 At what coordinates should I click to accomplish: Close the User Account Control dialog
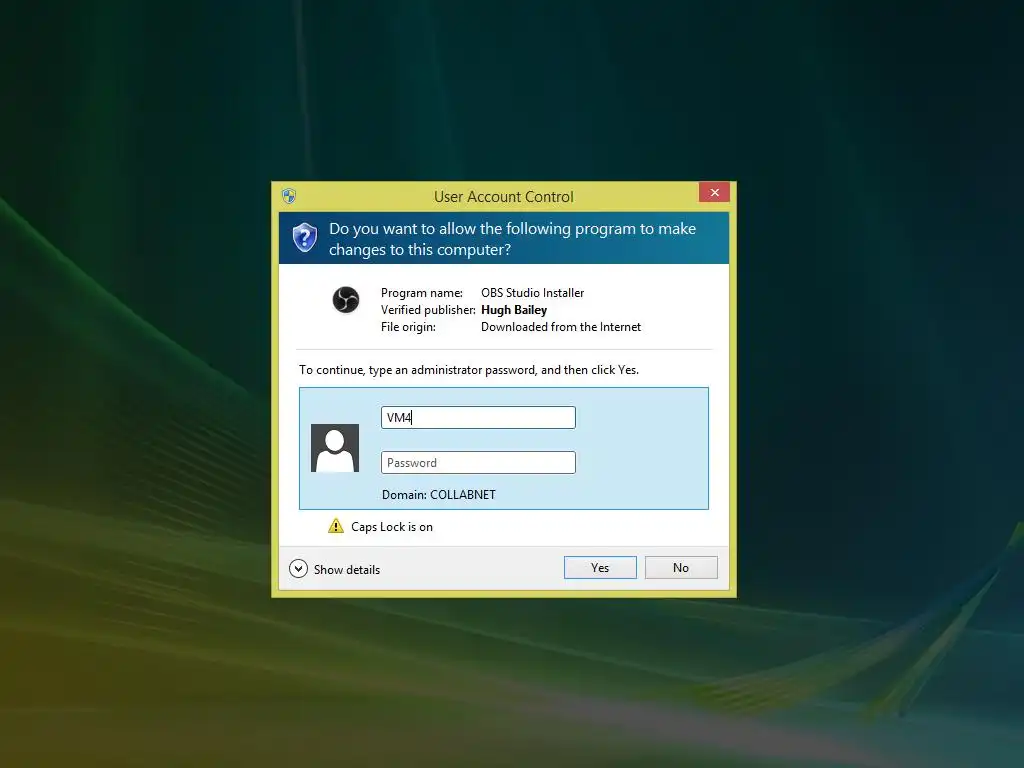click(x=714, y=193)
